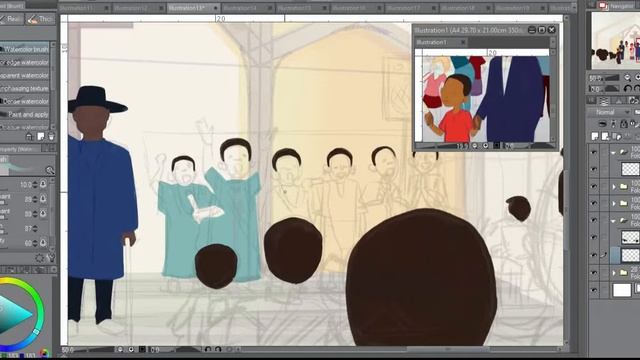Click the stepper beside value 60
640x360 pixels.
tap(35, 242)
